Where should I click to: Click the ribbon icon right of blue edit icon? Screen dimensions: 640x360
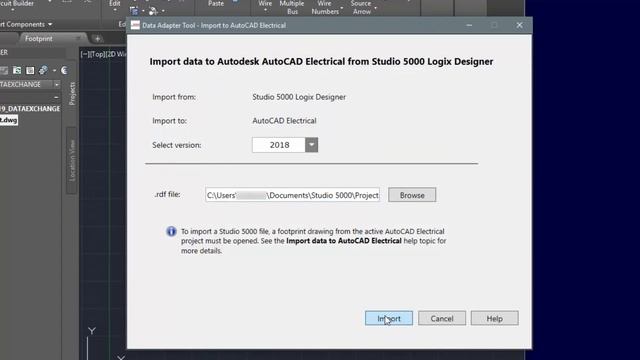(153, 11)
